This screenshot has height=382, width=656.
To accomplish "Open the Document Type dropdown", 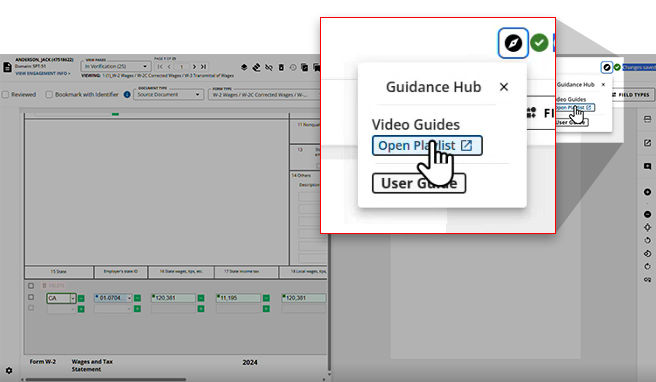I will pos(169,95).
